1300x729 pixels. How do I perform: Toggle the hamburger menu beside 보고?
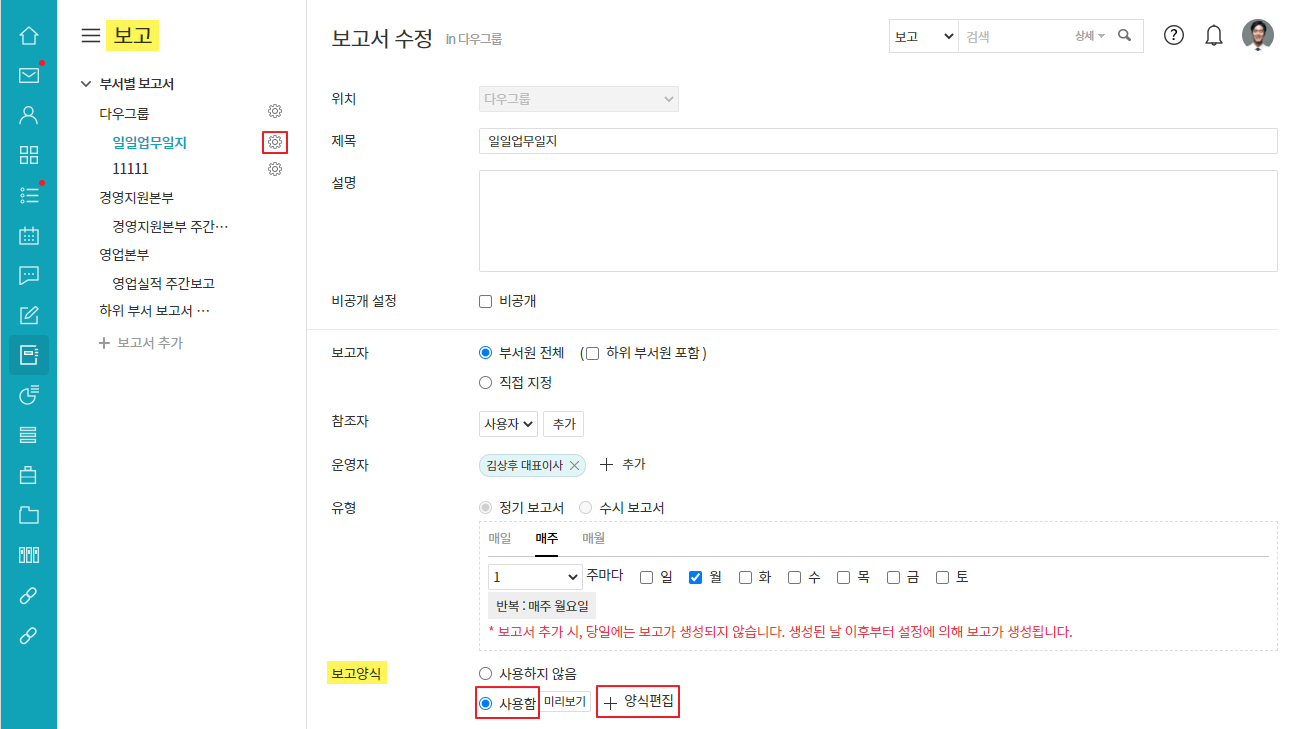pos(90,36)
